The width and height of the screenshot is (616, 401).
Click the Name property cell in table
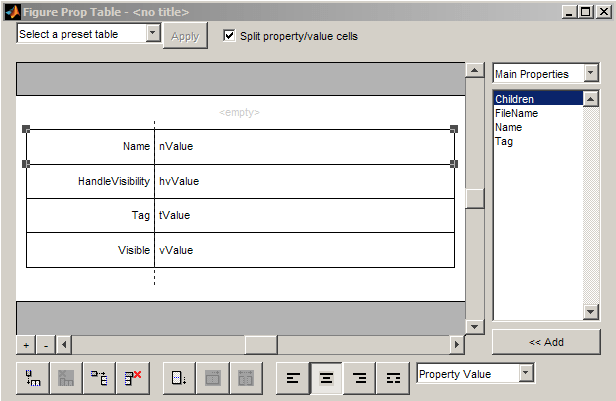click(90, 146)
